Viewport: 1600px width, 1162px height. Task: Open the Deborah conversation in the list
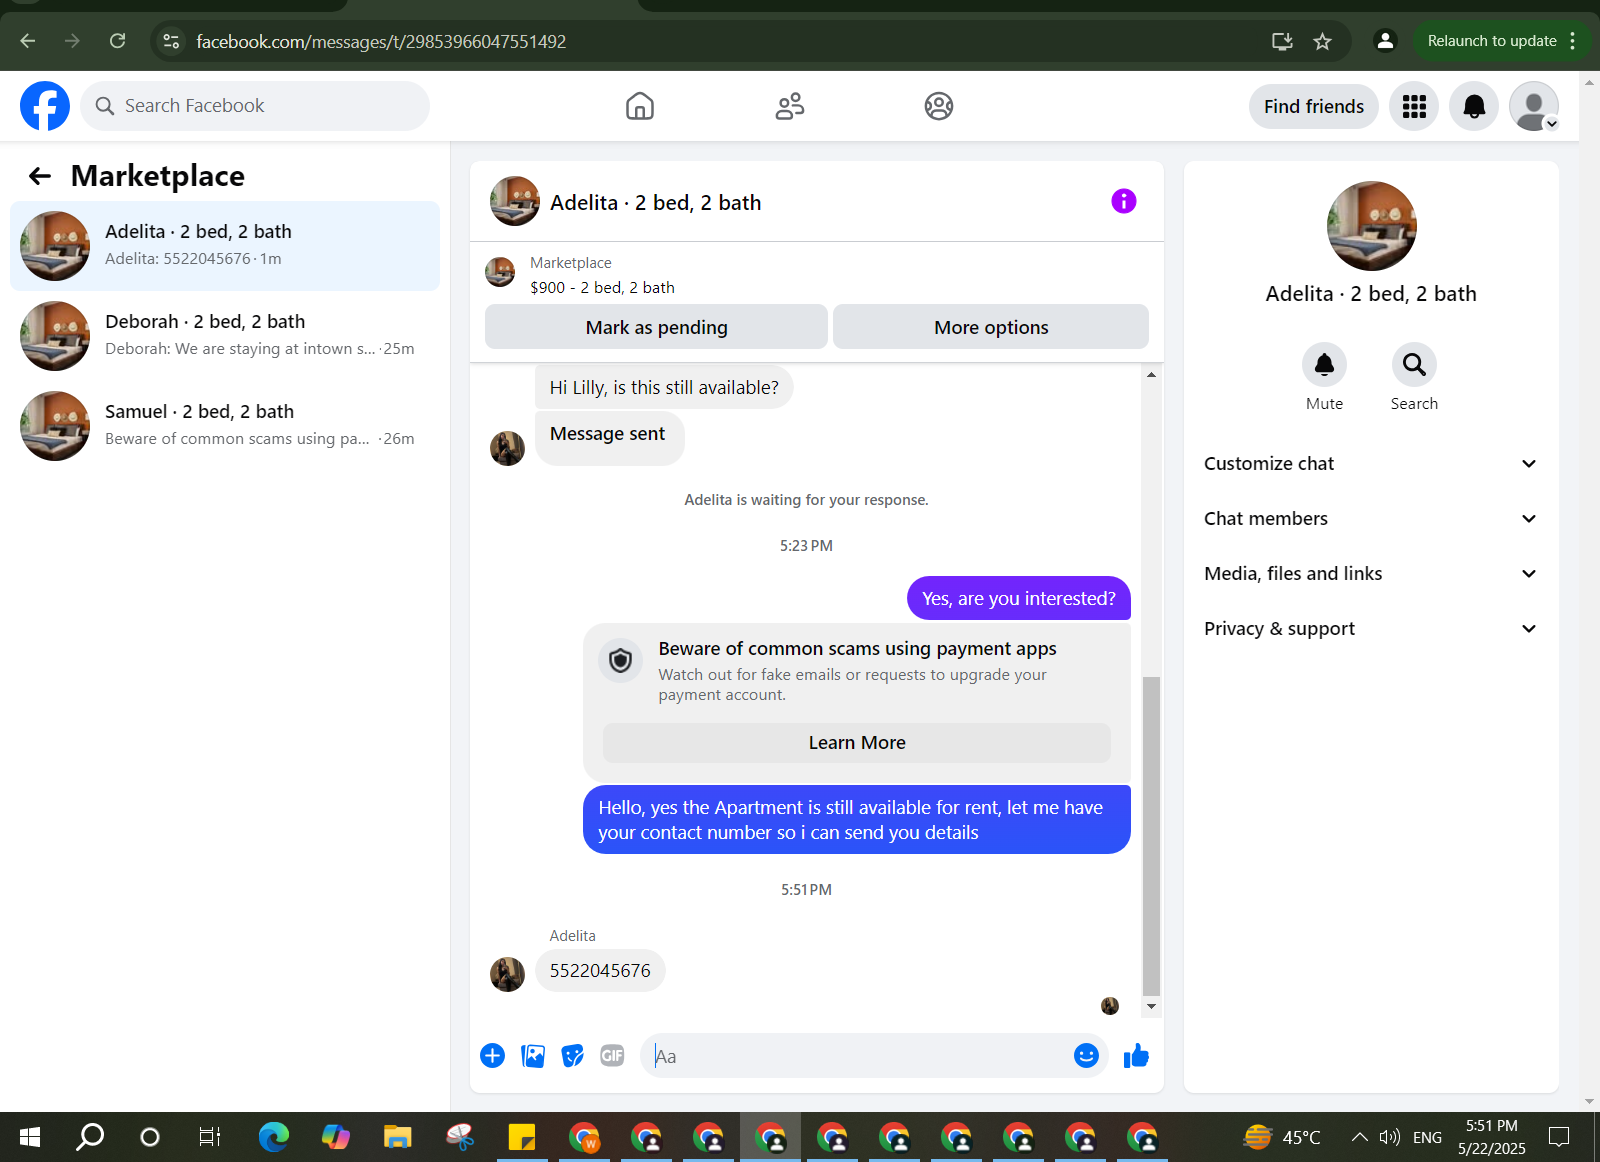click(225, 336)
